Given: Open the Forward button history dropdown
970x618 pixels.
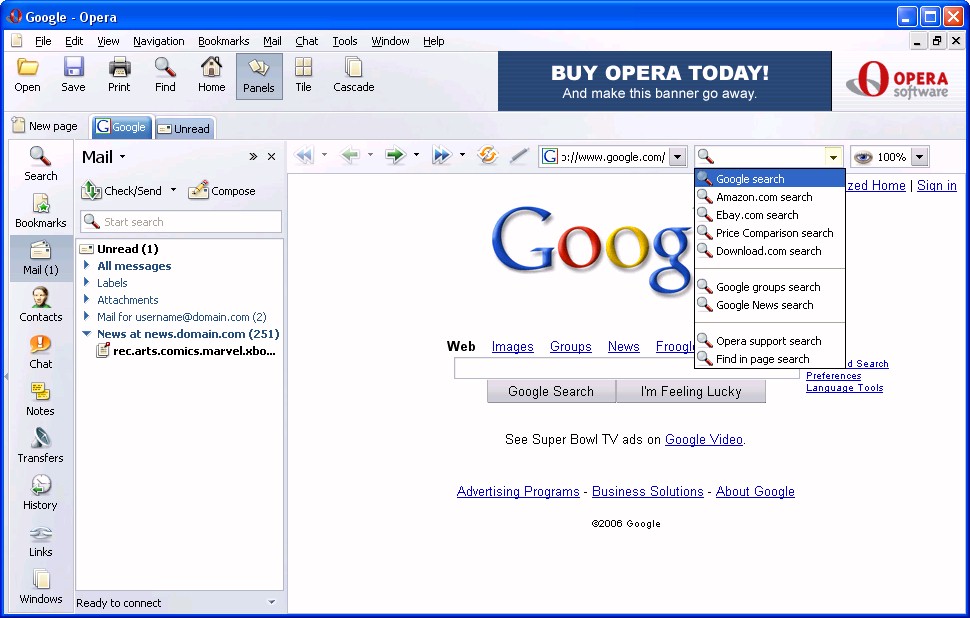Looking at the screenshot, I should point(416,155).
